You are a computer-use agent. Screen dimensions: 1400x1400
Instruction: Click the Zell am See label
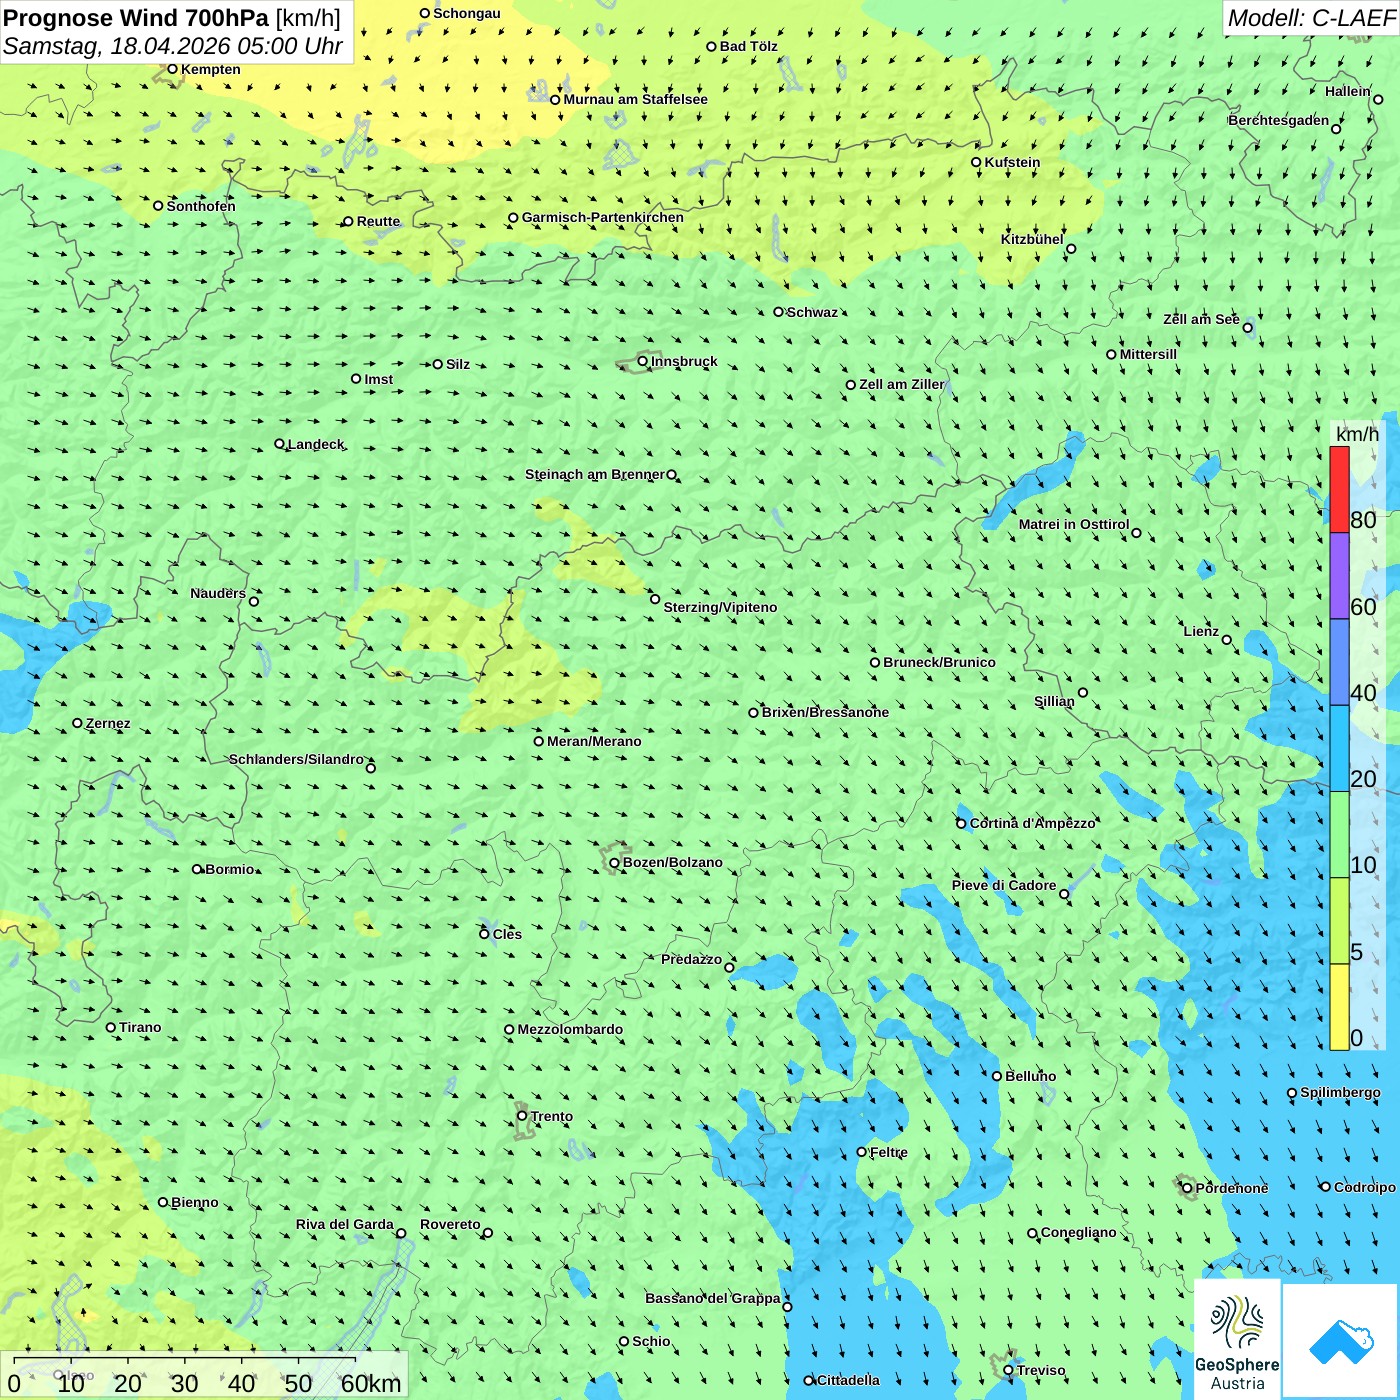[x=1201, y=319]
